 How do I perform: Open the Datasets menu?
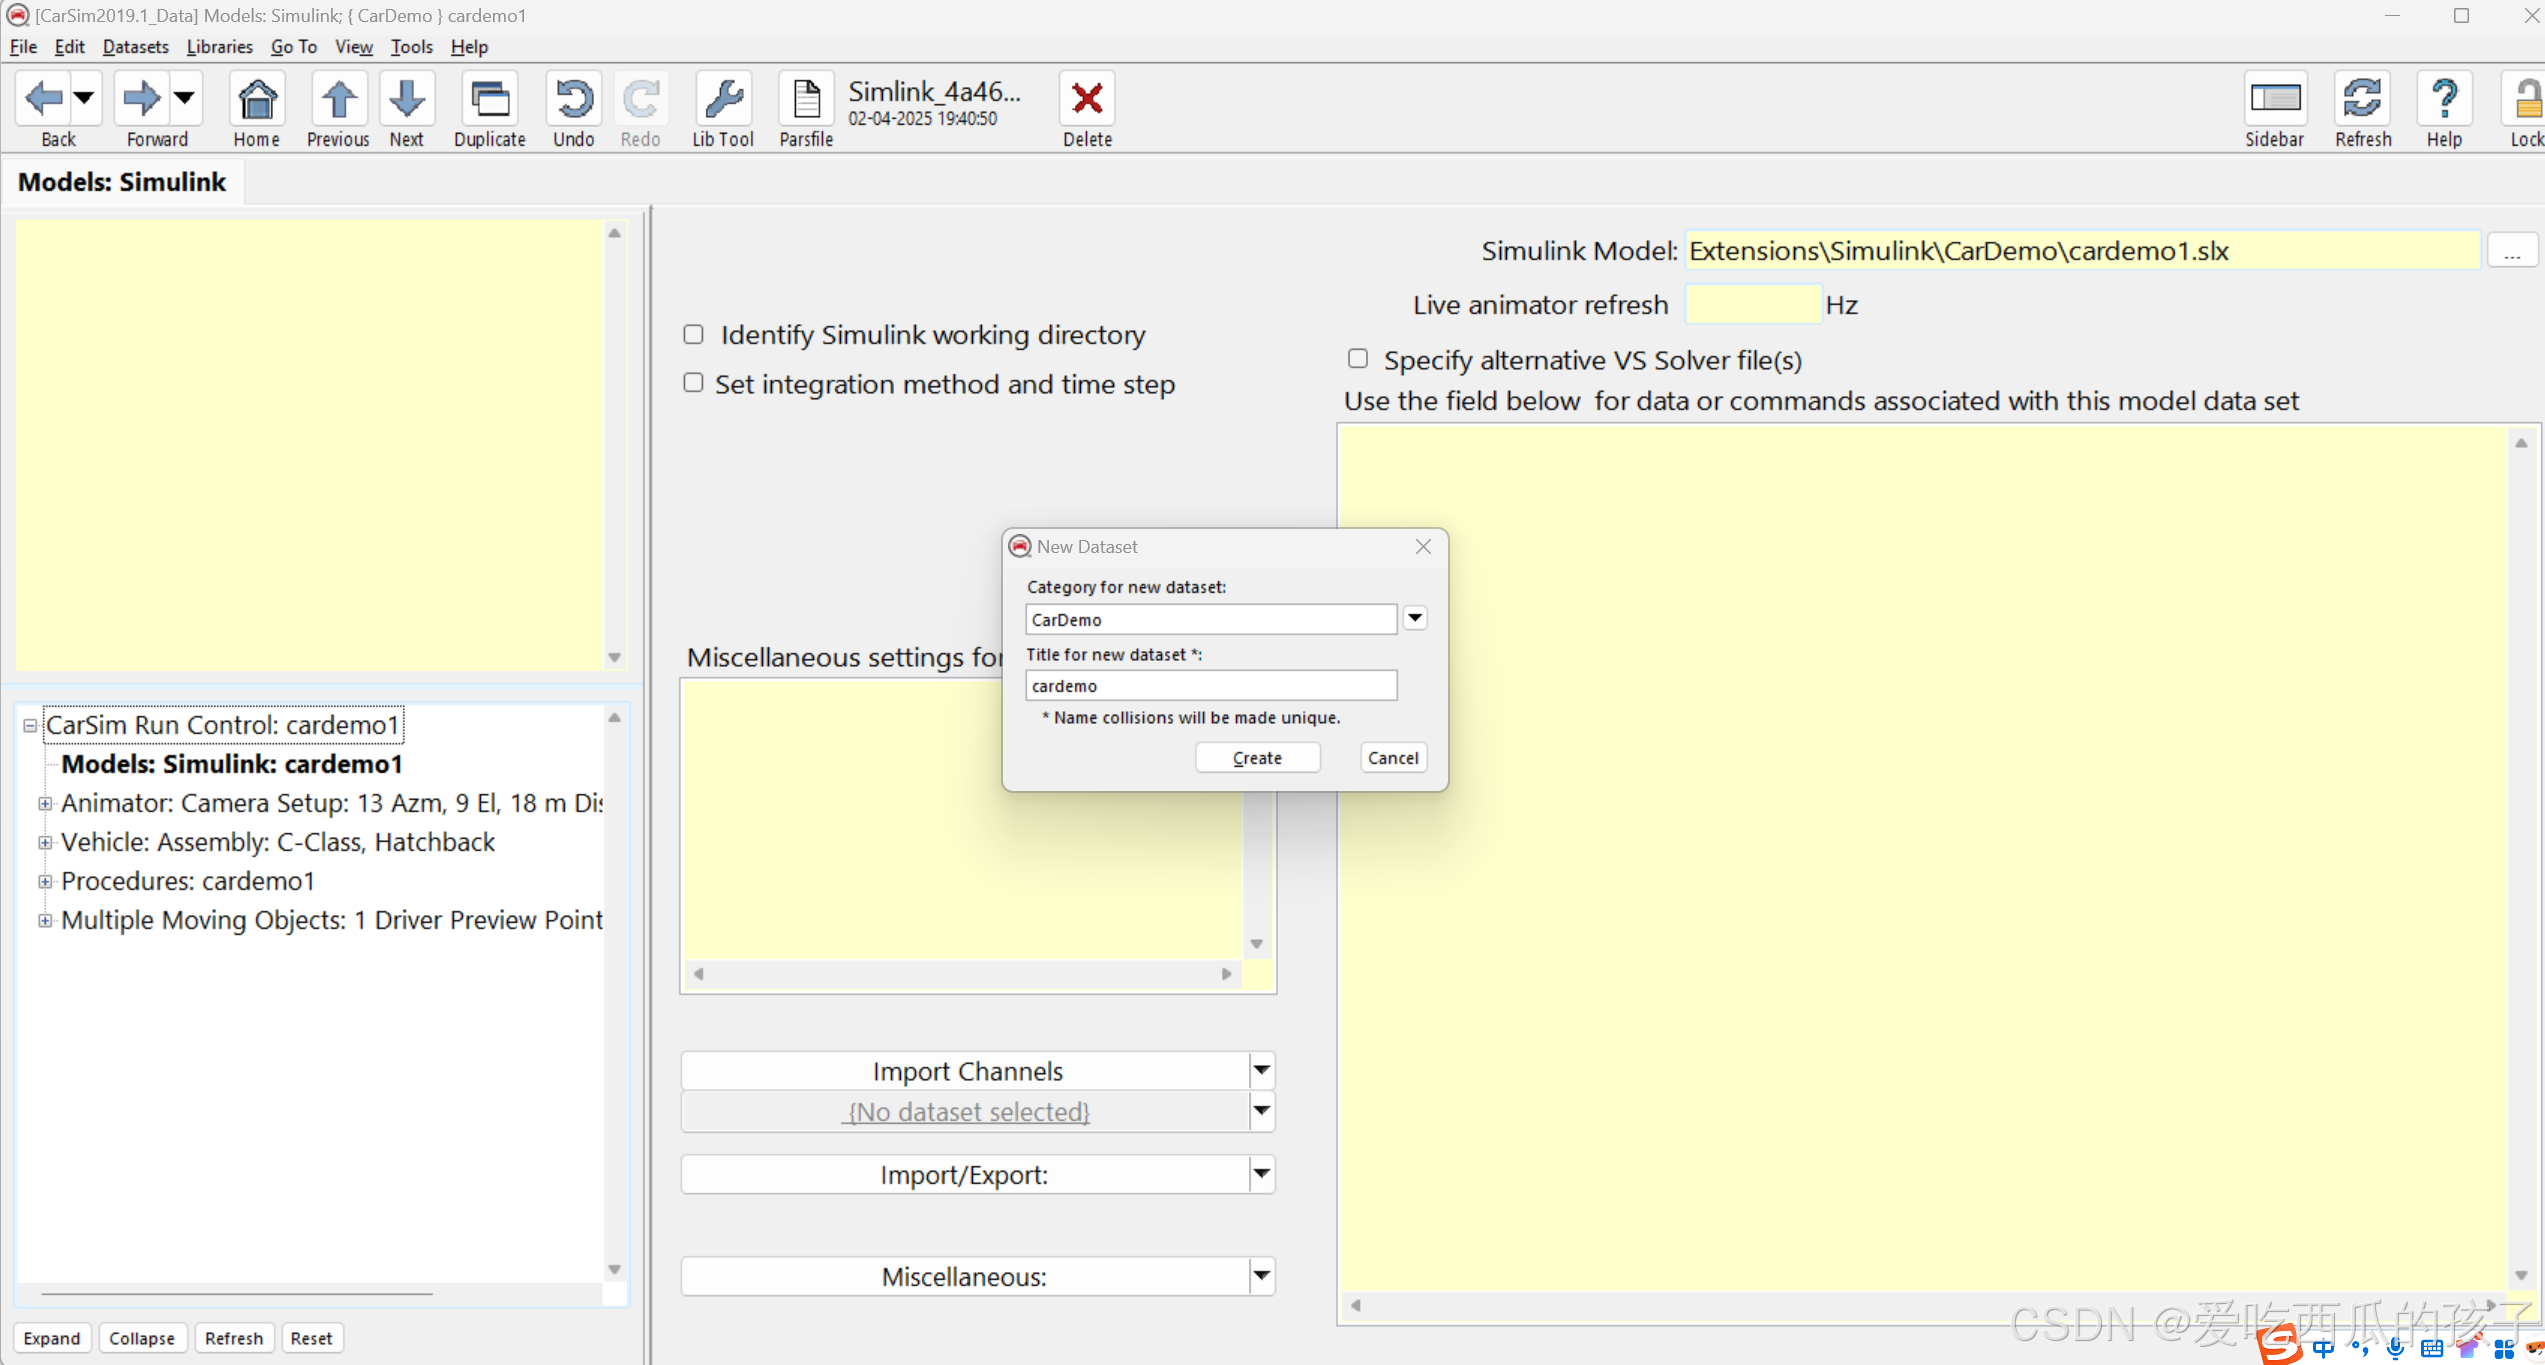point(135,47)
